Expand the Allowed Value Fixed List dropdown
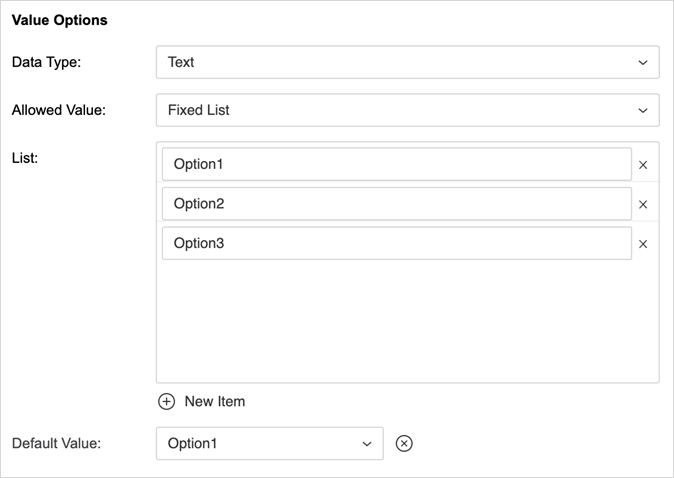Screen dimensions: 674x478 click(407, 110)
